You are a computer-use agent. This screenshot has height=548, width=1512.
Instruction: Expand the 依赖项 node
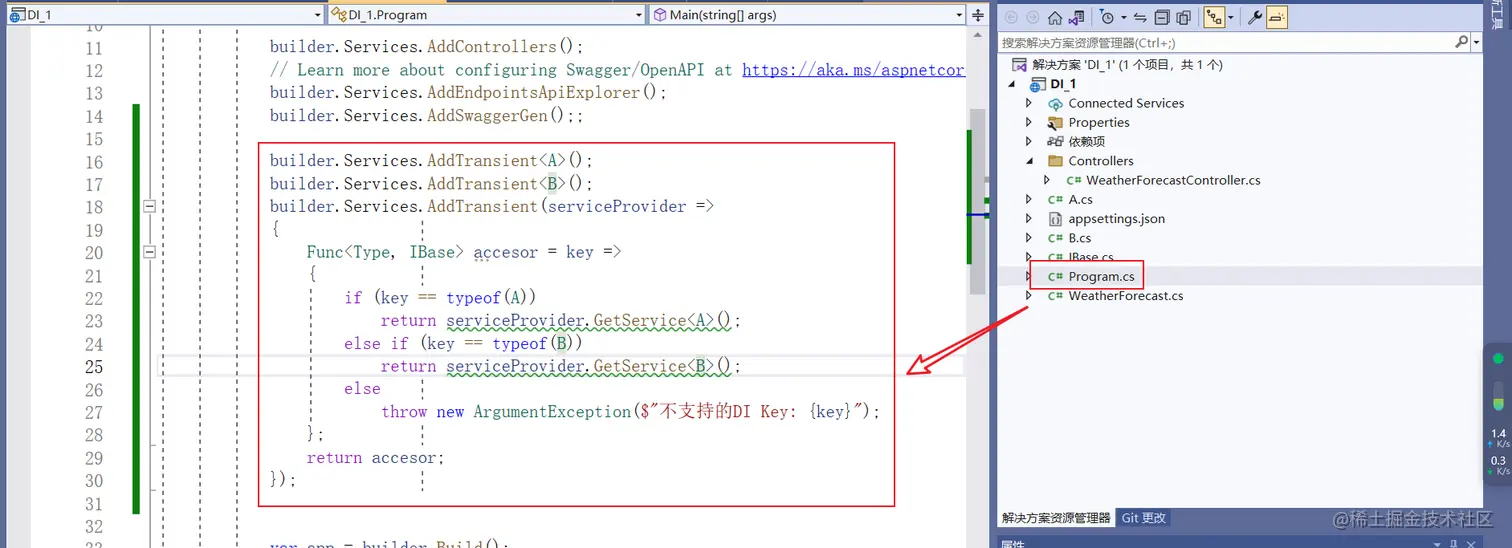(1029, 141)
